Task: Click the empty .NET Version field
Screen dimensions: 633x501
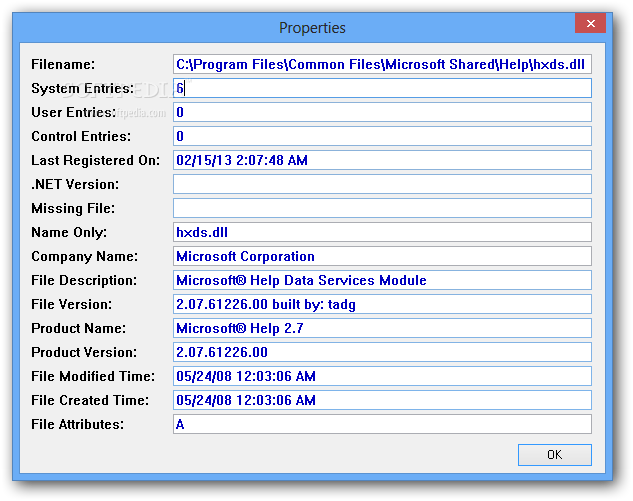Action: (x=382, y=184)
